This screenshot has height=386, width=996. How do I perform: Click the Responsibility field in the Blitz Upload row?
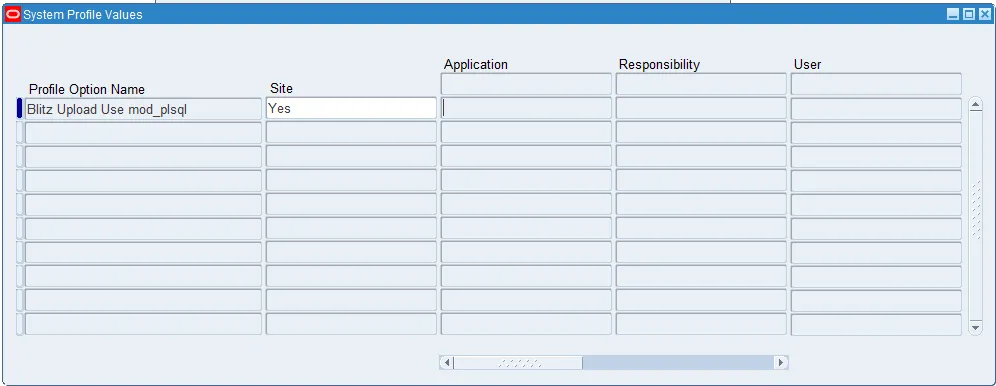tap(701, 109)
